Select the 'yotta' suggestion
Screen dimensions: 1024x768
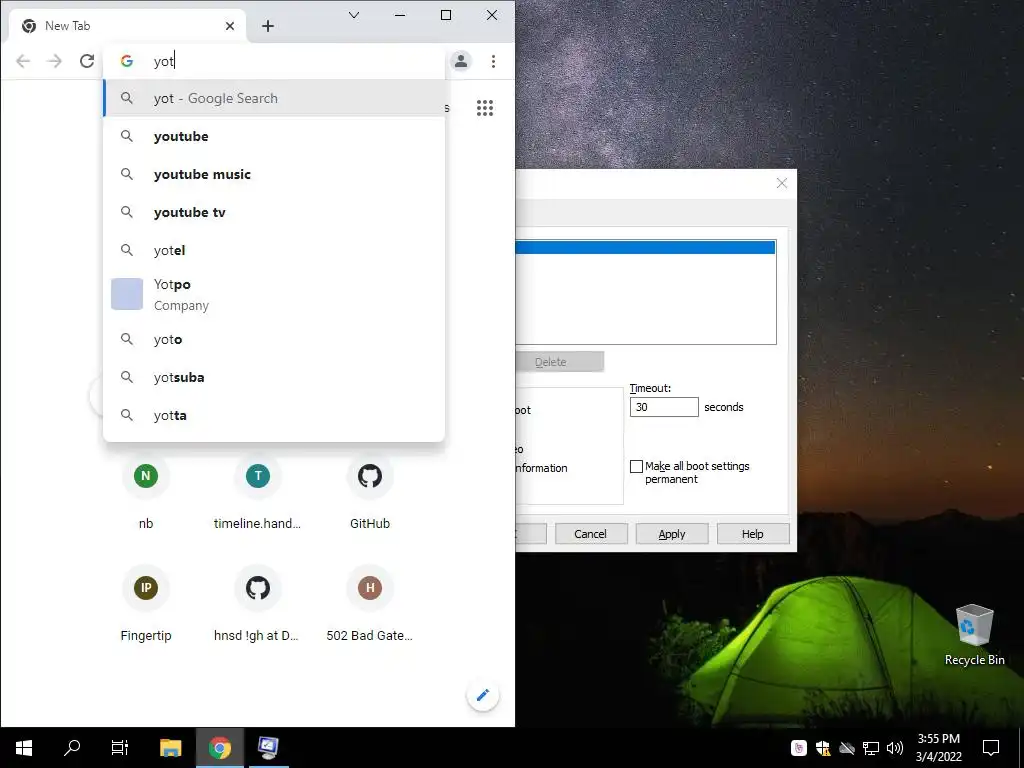[x=274, y=415]
